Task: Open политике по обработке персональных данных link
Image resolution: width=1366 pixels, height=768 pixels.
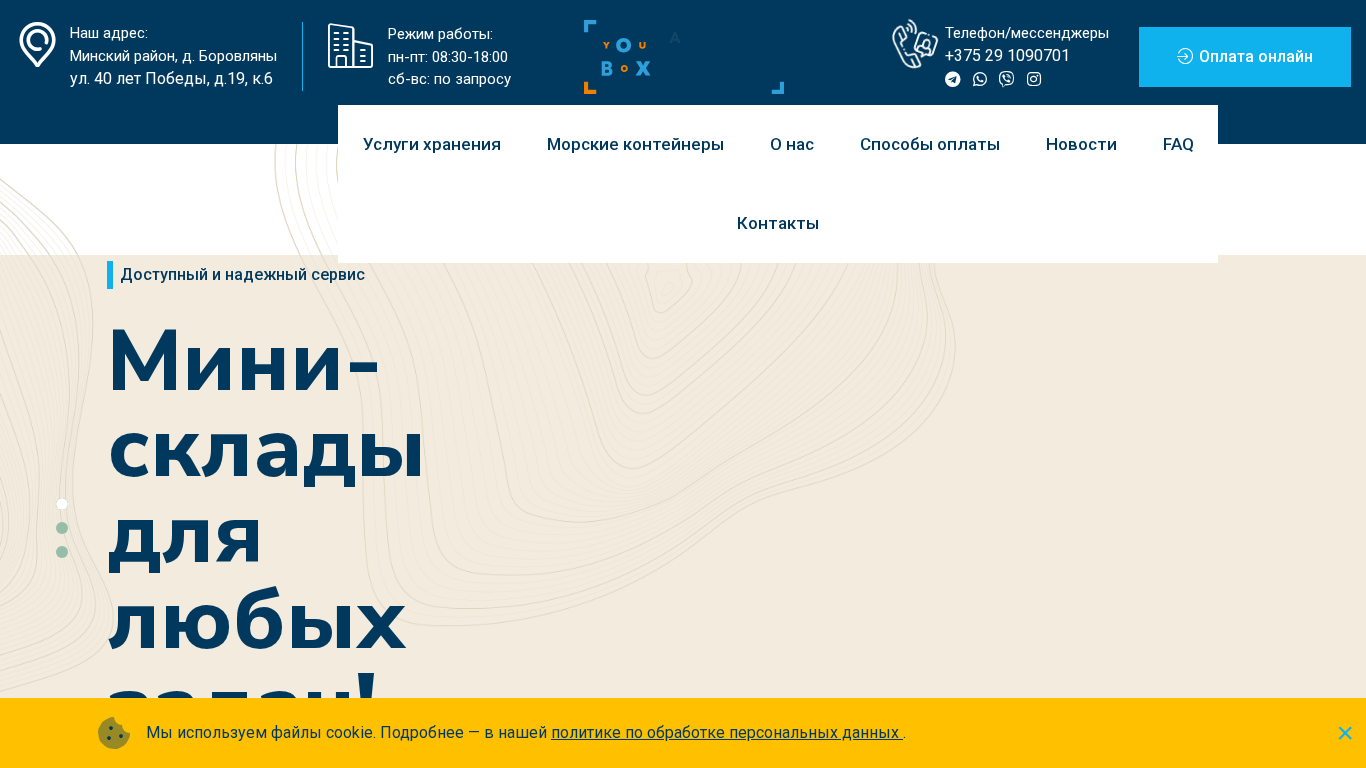Action: (727, 733)
